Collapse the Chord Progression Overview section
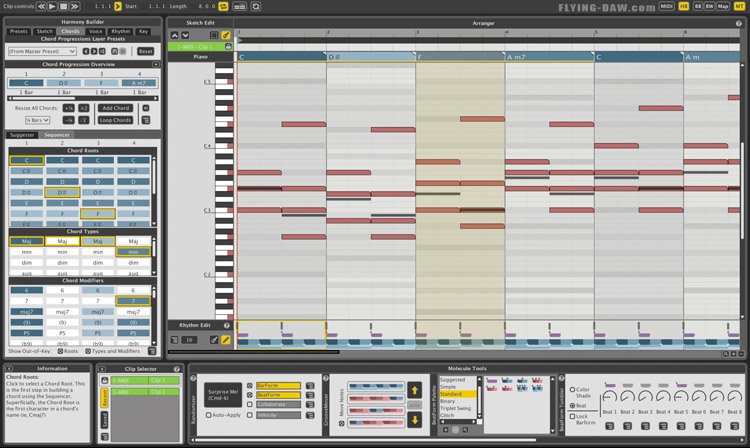 pos(155,64)
